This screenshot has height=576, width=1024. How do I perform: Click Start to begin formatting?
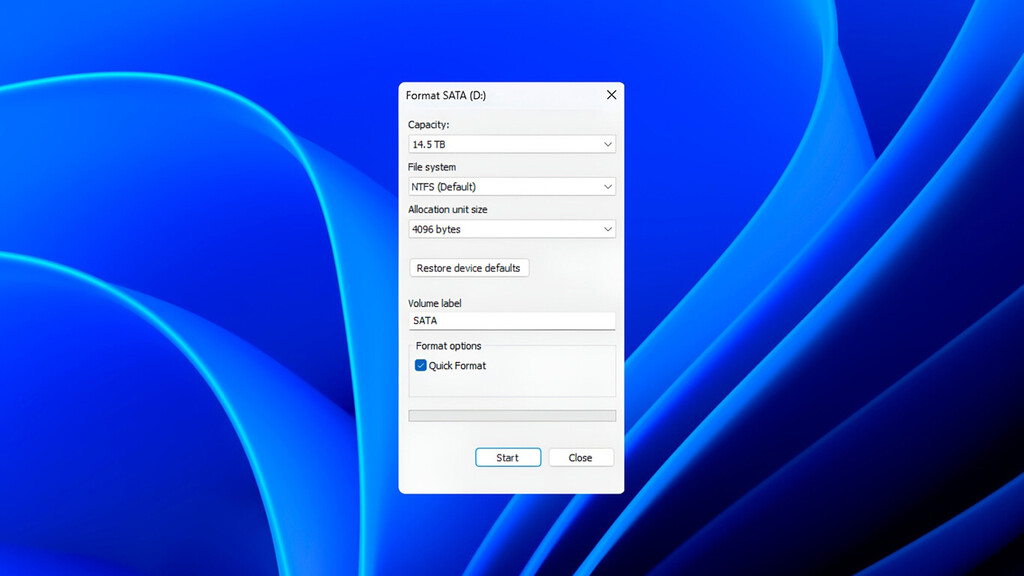click(x=508, y=458)
